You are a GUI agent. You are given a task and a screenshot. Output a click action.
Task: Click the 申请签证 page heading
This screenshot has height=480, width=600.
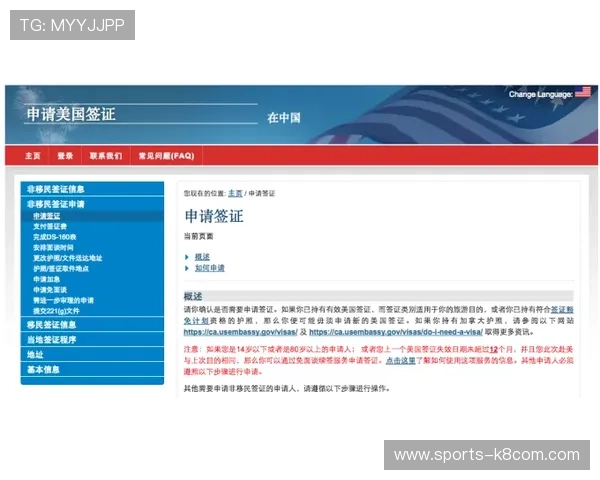tap(214, 216)
